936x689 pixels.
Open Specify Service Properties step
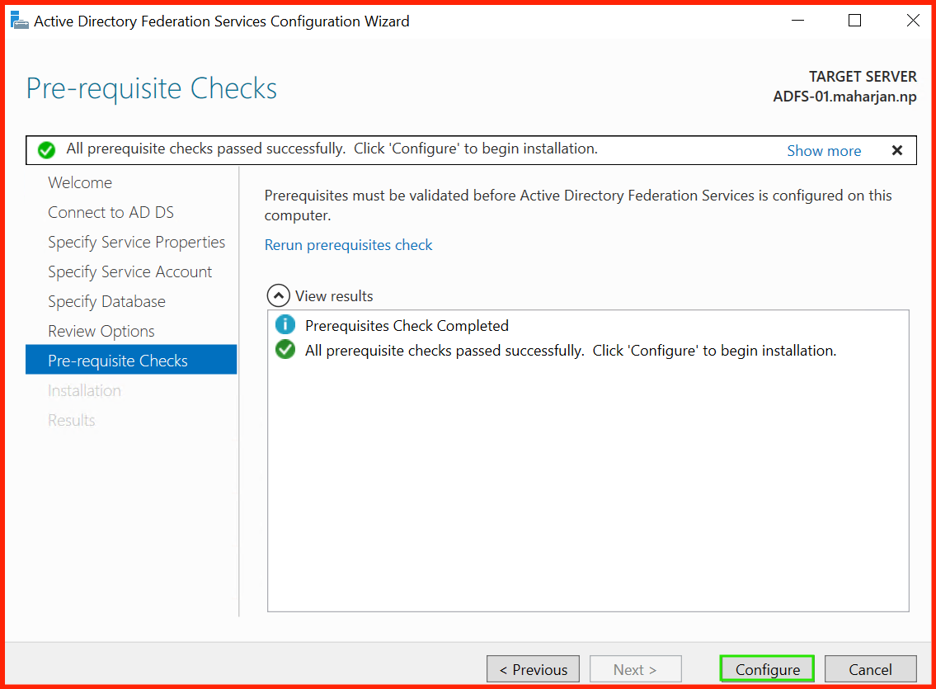click(137, 242)
